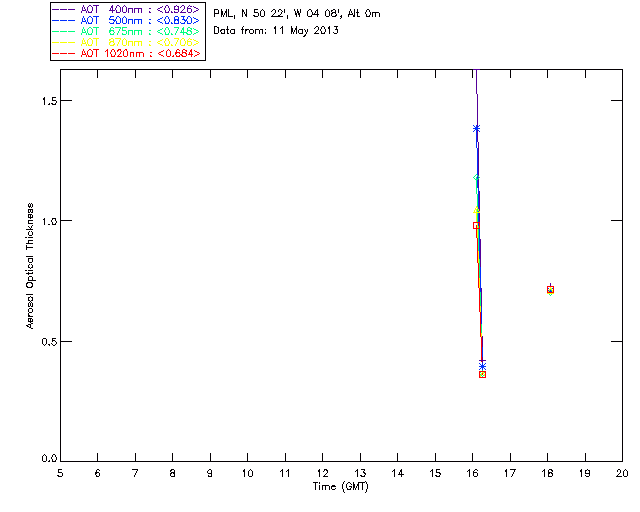
Task: Click the x-axis label 14
Action: (x=398, y=473)
